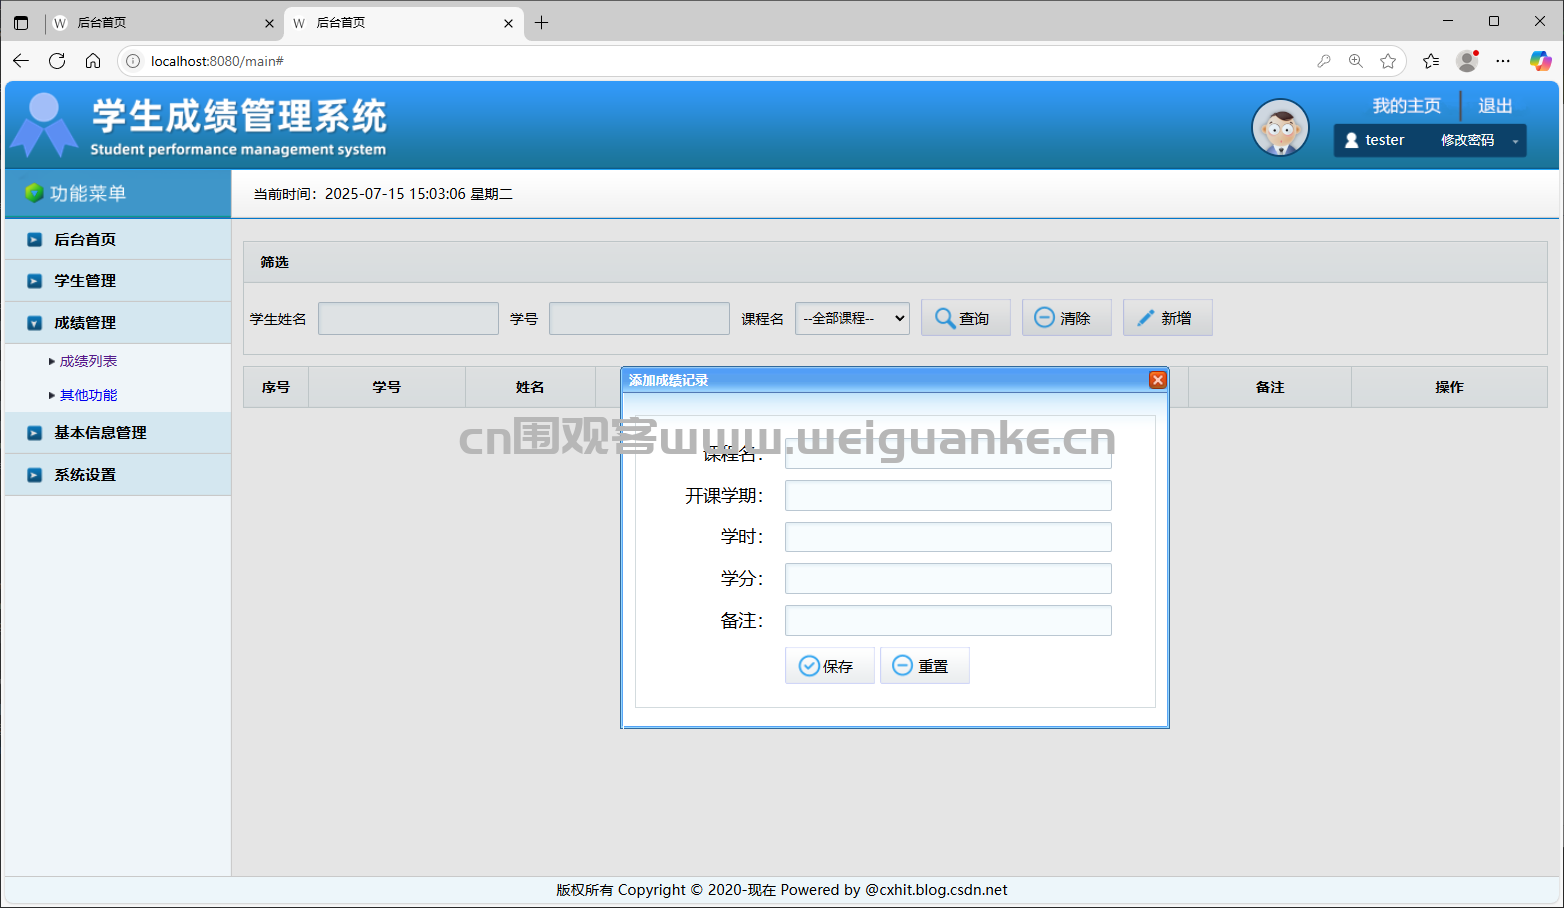Go back in browser history
Viewport: 1564px width, 908px height.
pos(21,61)
